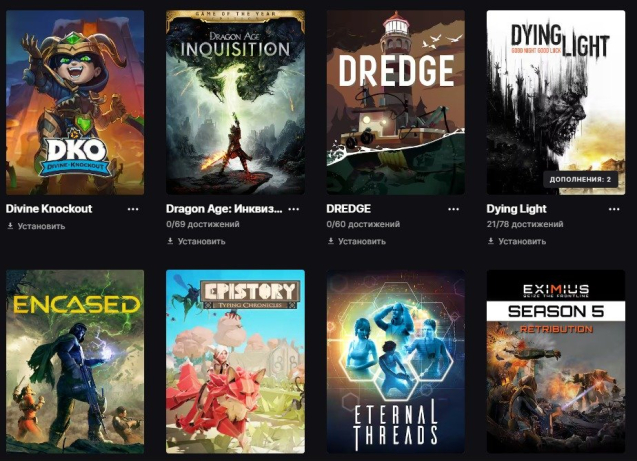Open the three-dot menu for Dying Light
637x461 pixels.
tap(614, 209)
